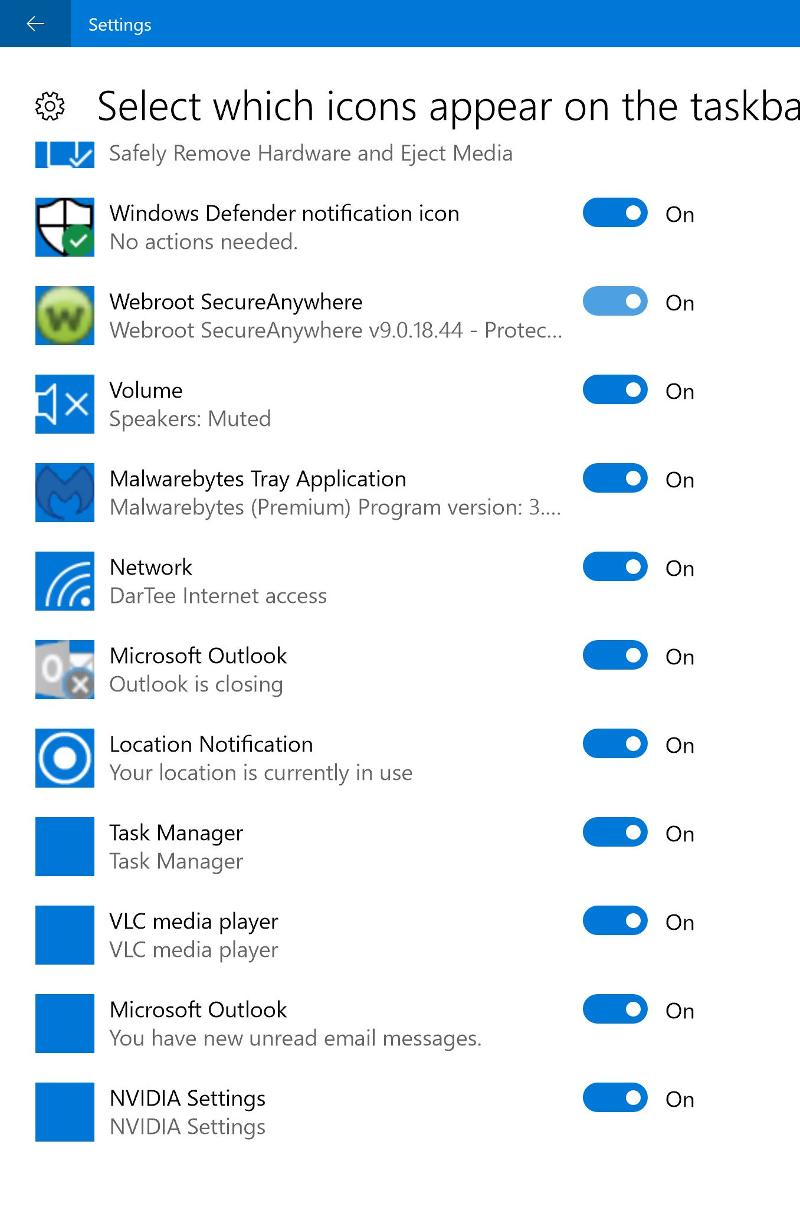This screenshot has height=1212, width=800.
Task: Turn off the Network icon toggle
Action: pos(616,567)
